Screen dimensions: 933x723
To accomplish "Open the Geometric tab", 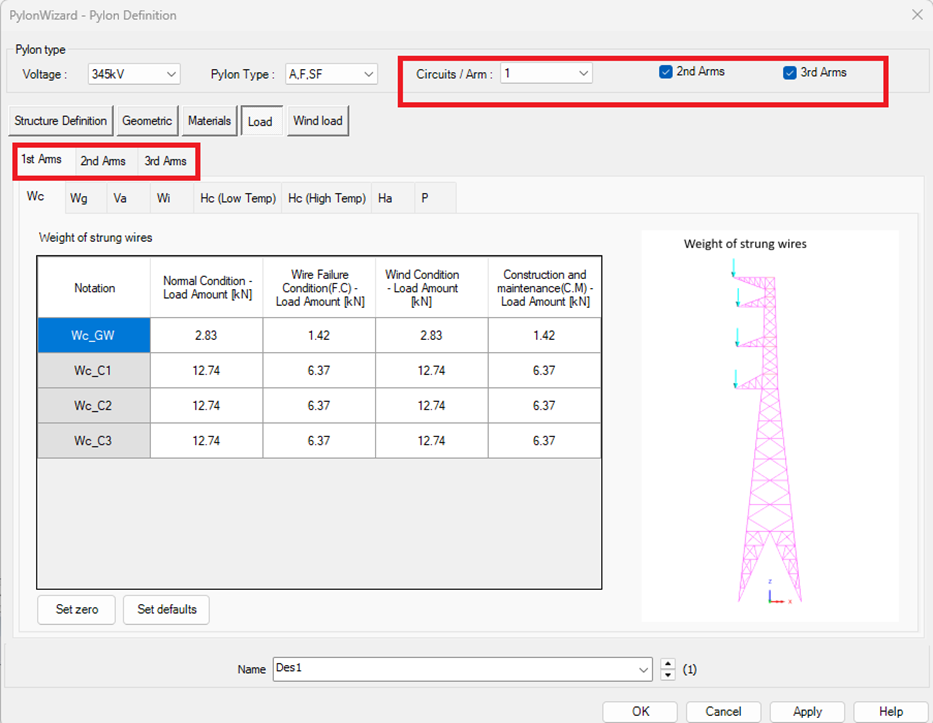I will (147, 121).
